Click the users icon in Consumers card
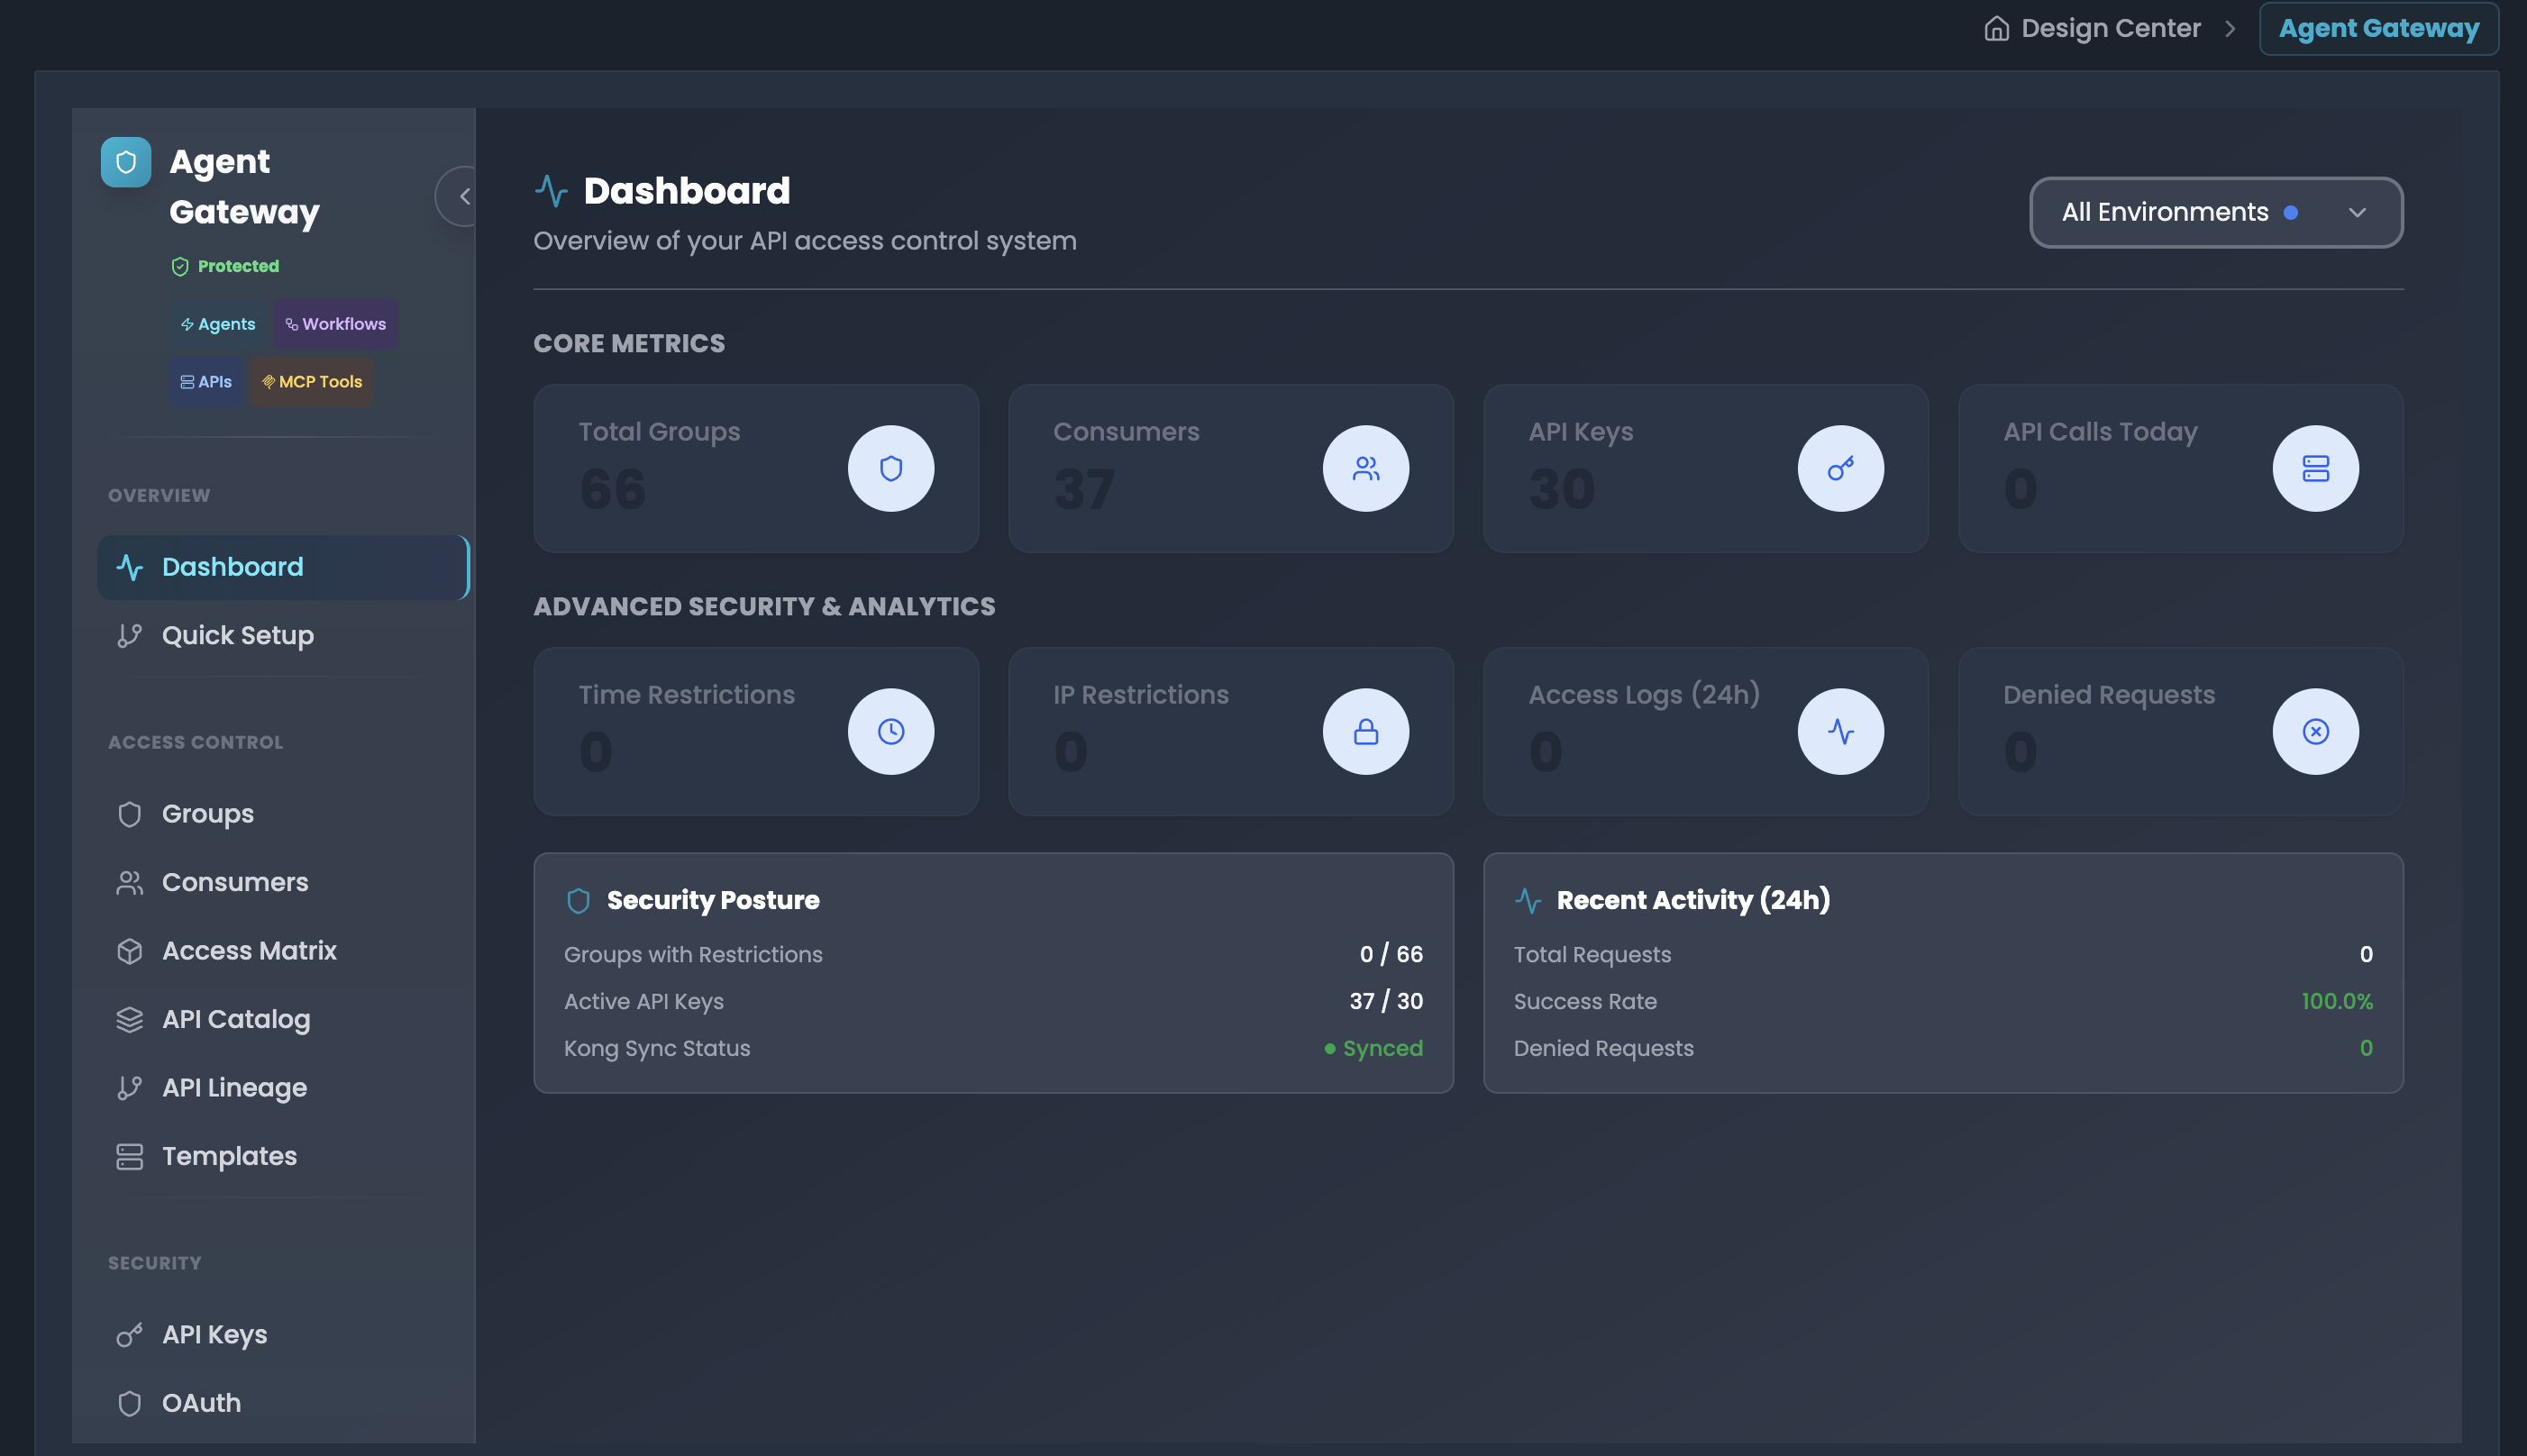Screen dimensions: 2527x1456 [x=1365, y=468]
